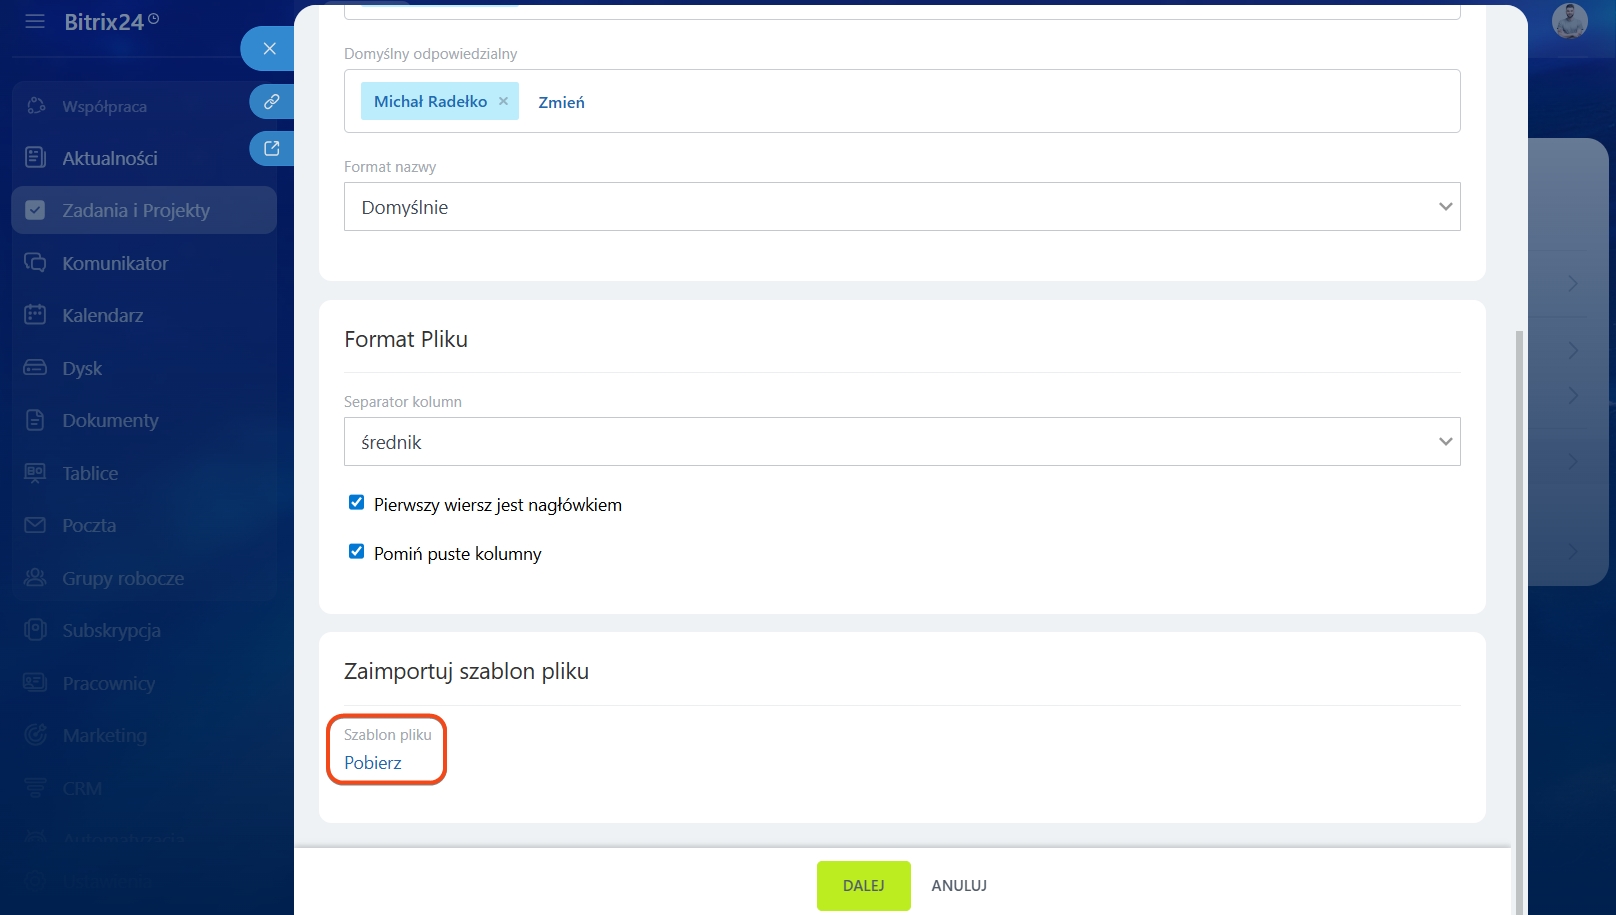The height and width of the screenshot is (915, 1616).
Task: Click the CRM icon in sidebar
Action: (x=35, y=788)
